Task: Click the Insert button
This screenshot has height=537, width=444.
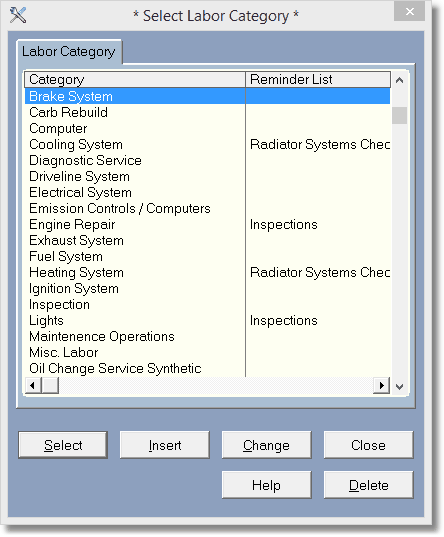Action: 165,445
